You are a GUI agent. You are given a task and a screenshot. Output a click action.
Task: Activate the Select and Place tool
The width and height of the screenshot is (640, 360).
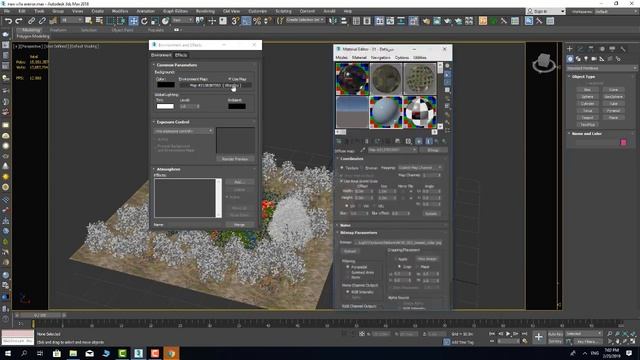[x=166, y=21]
